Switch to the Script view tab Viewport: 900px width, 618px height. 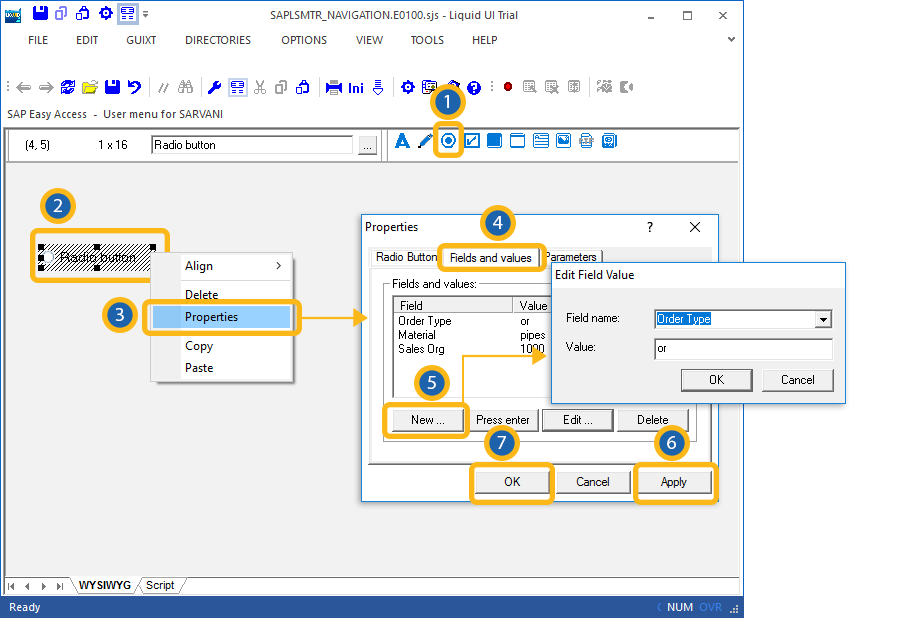pyautogui.click(x=160, y=585)
